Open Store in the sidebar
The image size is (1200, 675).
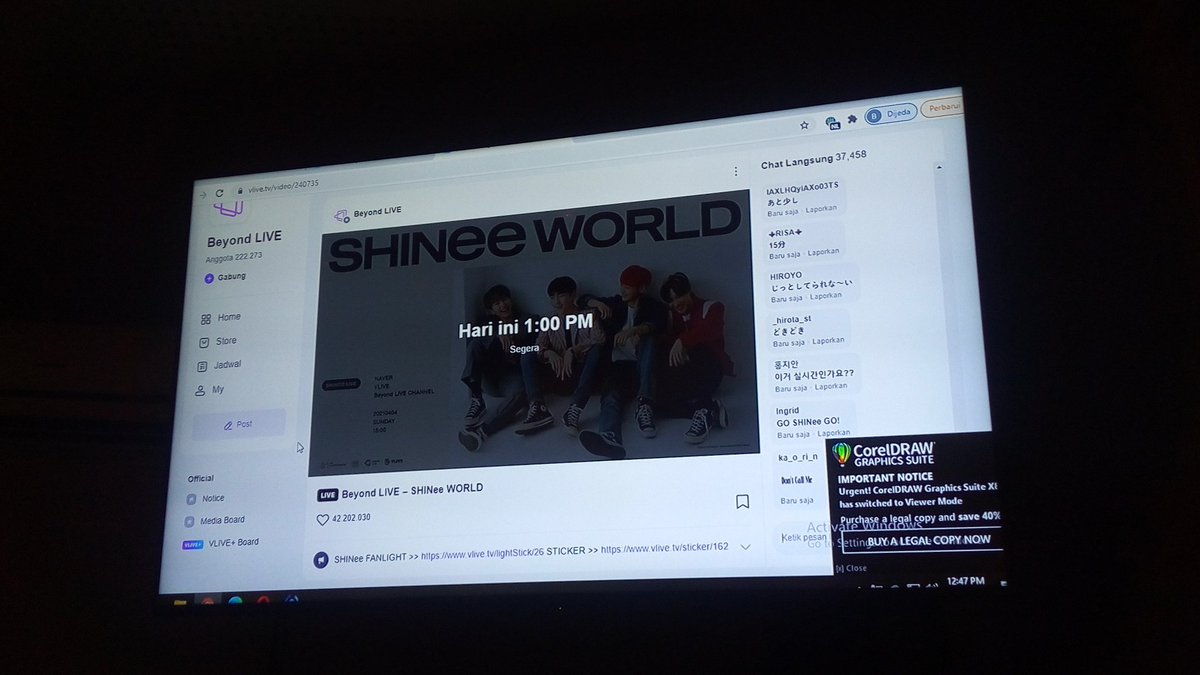pyautogui.click(x=219, y=341)
